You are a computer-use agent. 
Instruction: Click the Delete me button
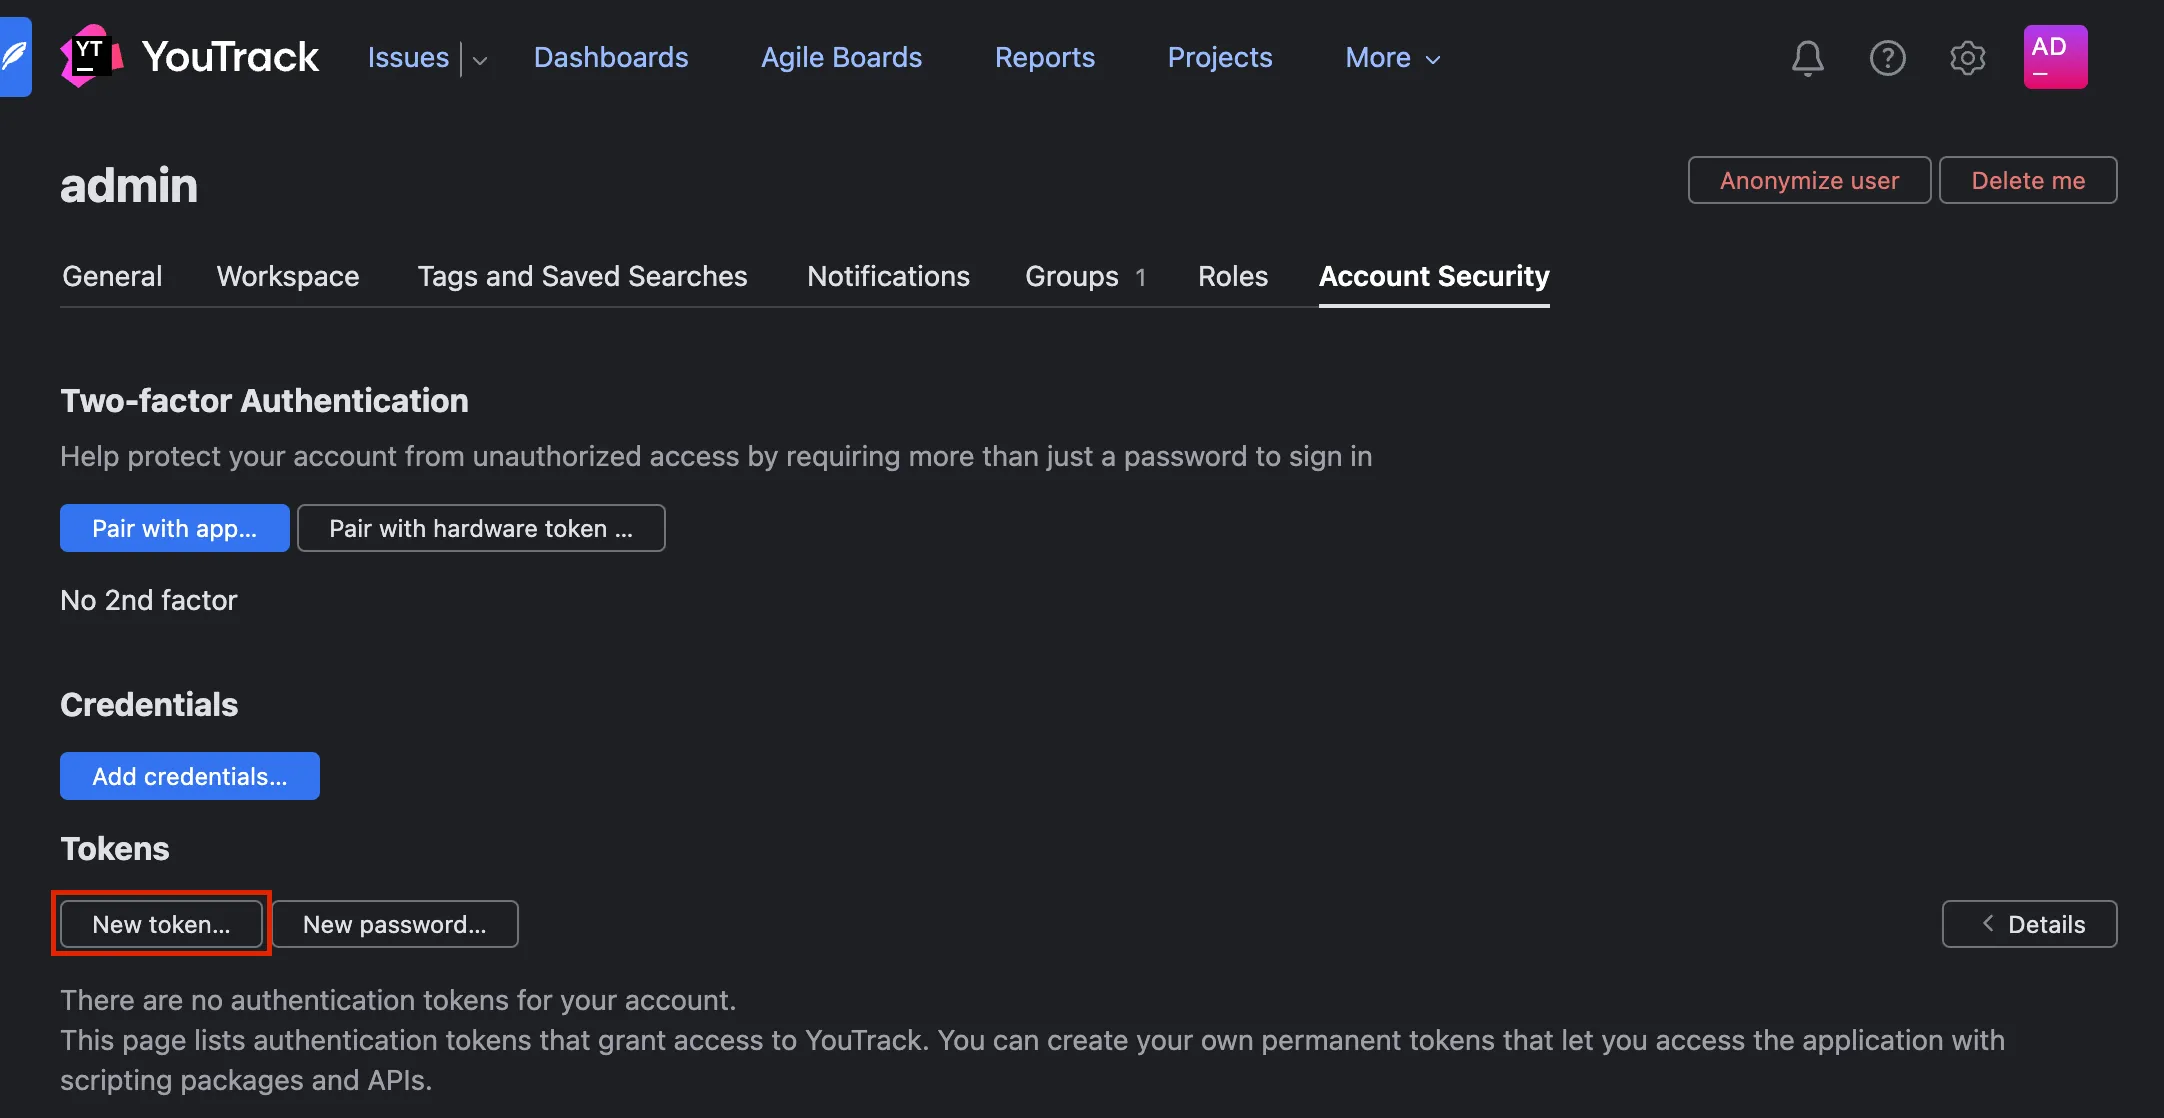tap(2028, 180)
